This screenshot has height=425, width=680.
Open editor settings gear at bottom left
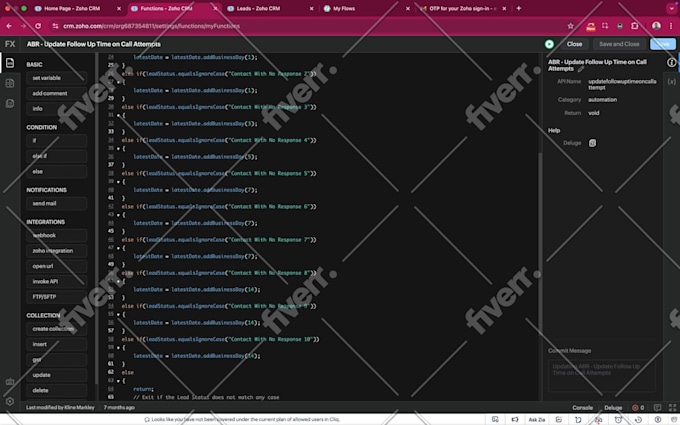pos(10,401)
